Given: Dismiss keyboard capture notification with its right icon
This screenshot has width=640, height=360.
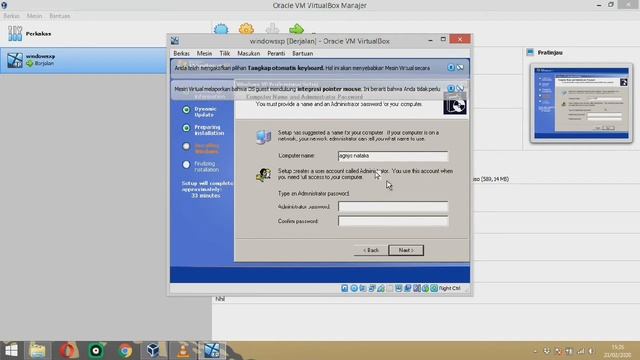Looking at the screenshot, I should (x=460, y=67).
